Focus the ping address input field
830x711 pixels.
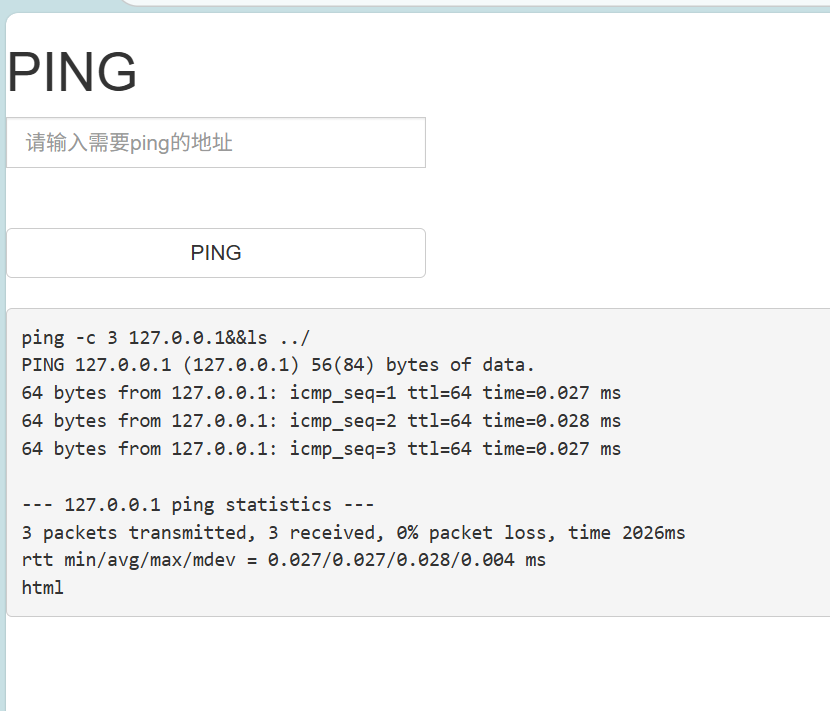tap(216, 142)
